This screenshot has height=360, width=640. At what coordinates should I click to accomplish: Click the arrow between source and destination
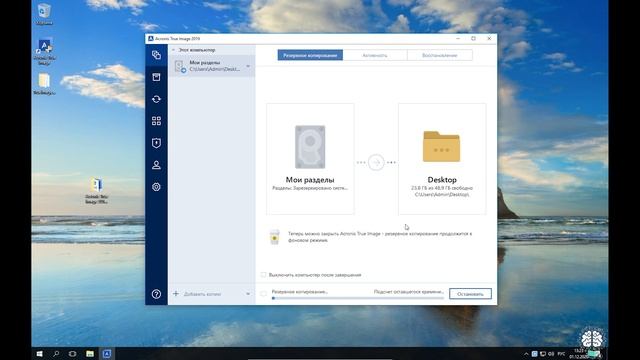click(376, 162)
